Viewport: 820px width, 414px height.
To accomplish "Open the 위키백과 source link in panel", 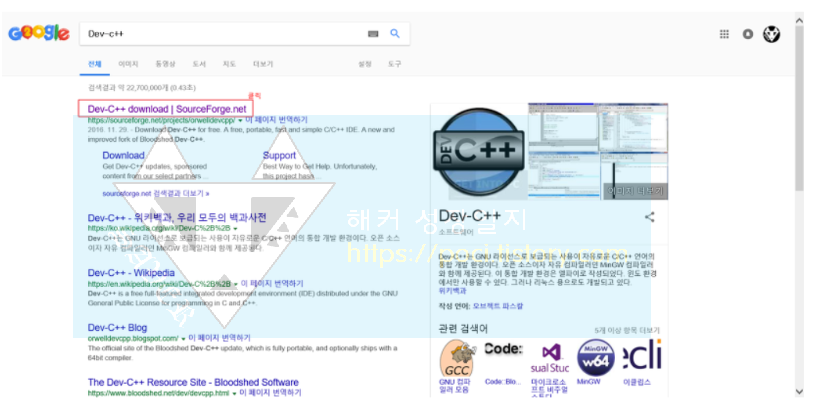I will click(x=452, y=291).
